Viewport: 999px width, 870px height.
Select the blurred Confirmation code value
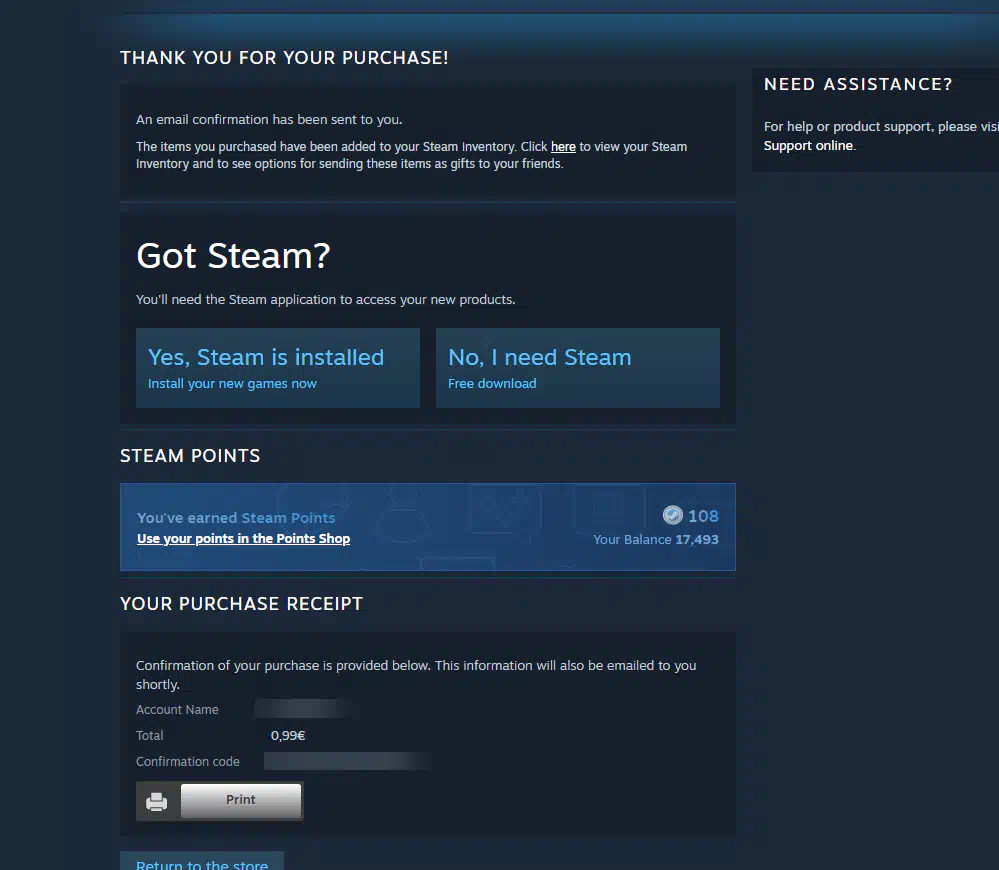coord(348,761)
